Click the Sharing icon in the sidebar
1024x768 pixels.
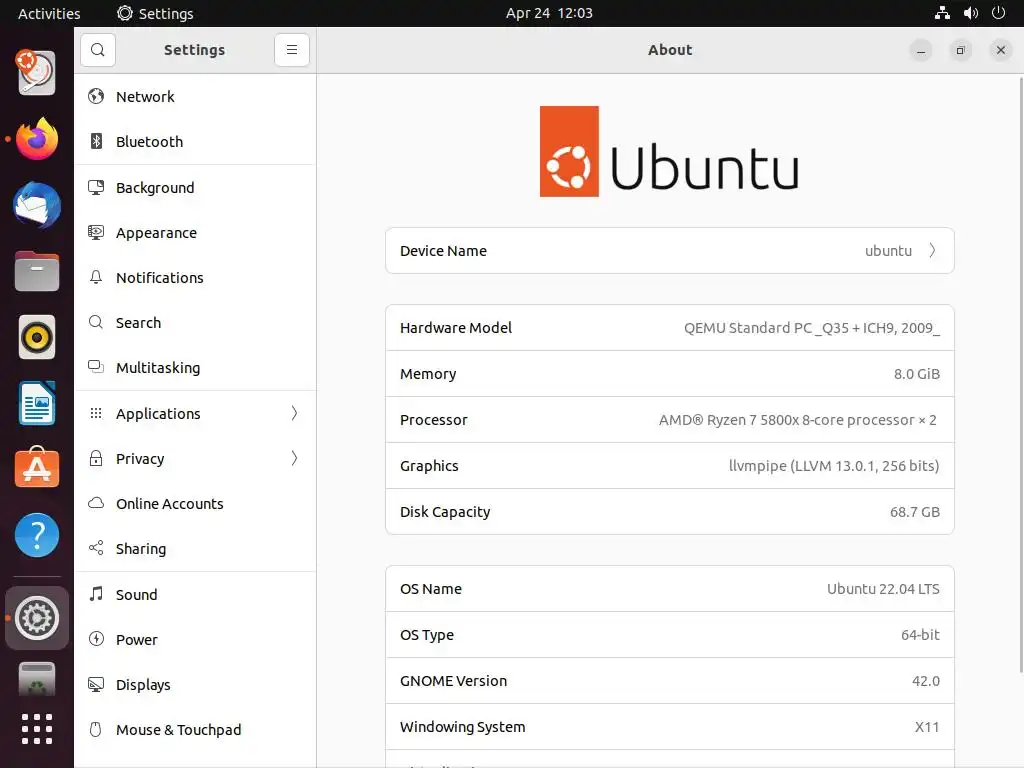(96, 549)
